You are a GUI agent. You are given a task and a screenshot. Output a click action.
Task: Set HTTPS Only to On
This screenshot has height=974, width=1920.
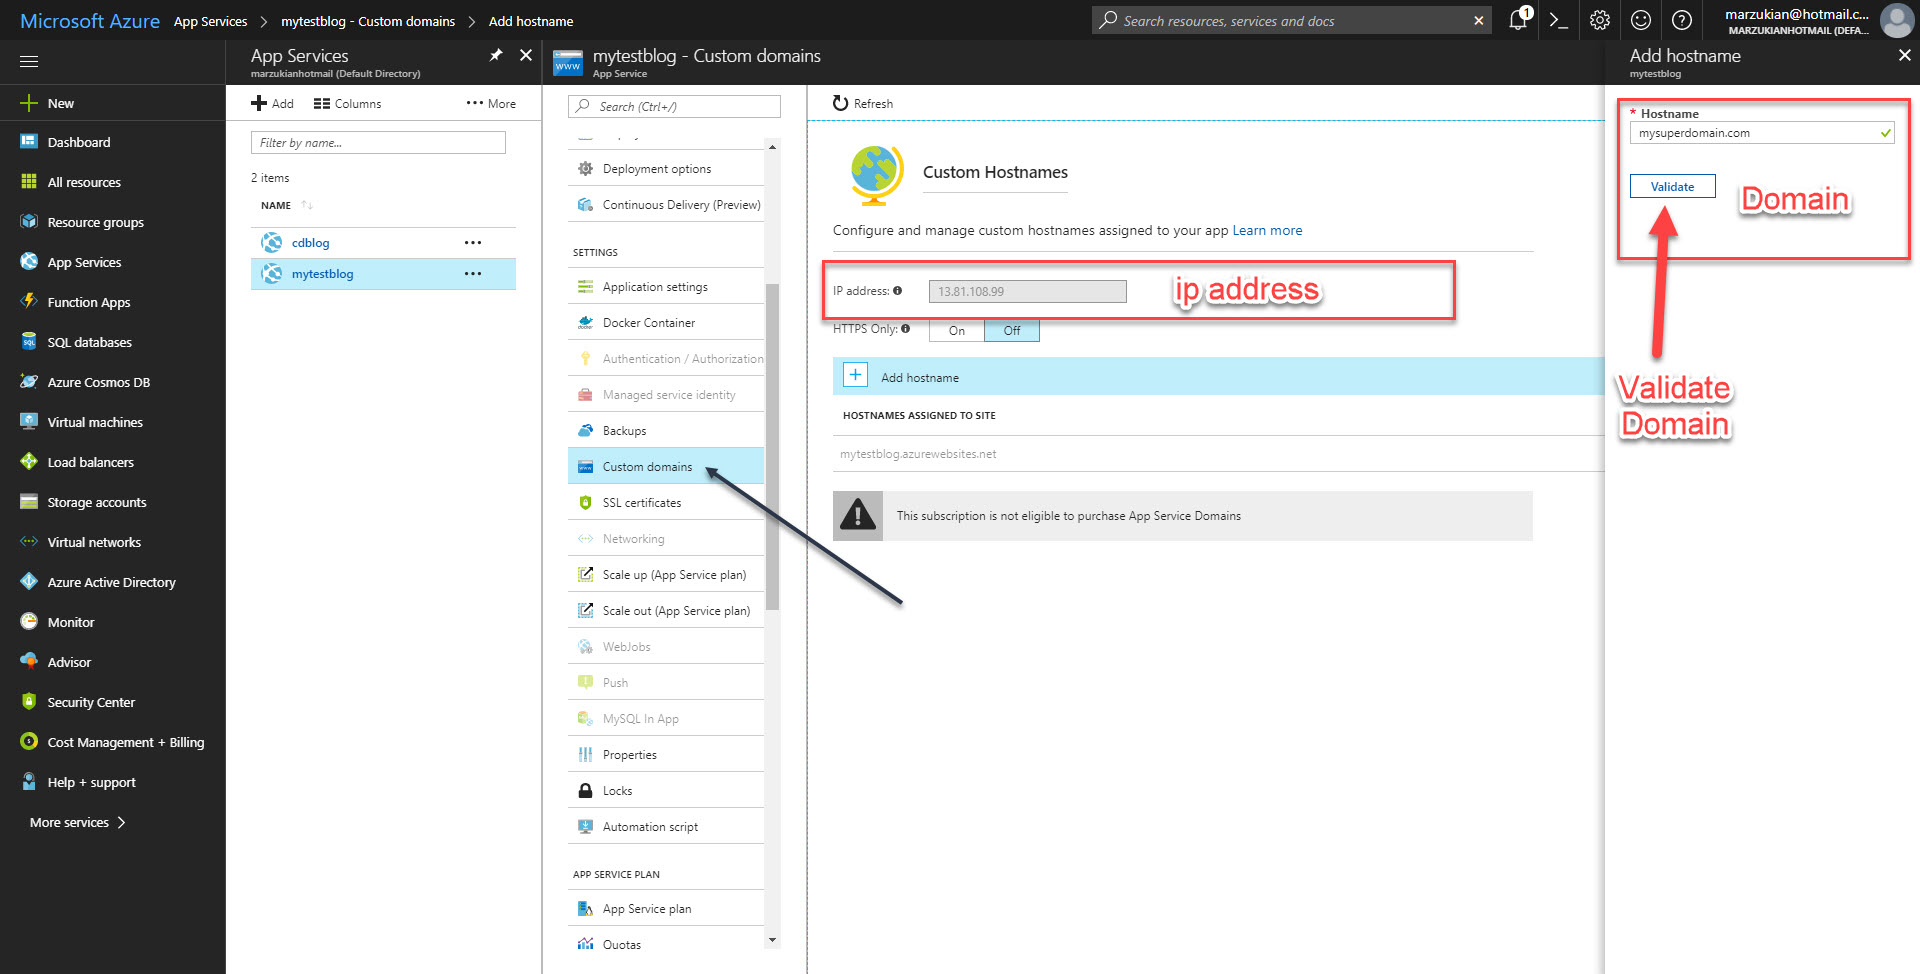tap(955, 330)
